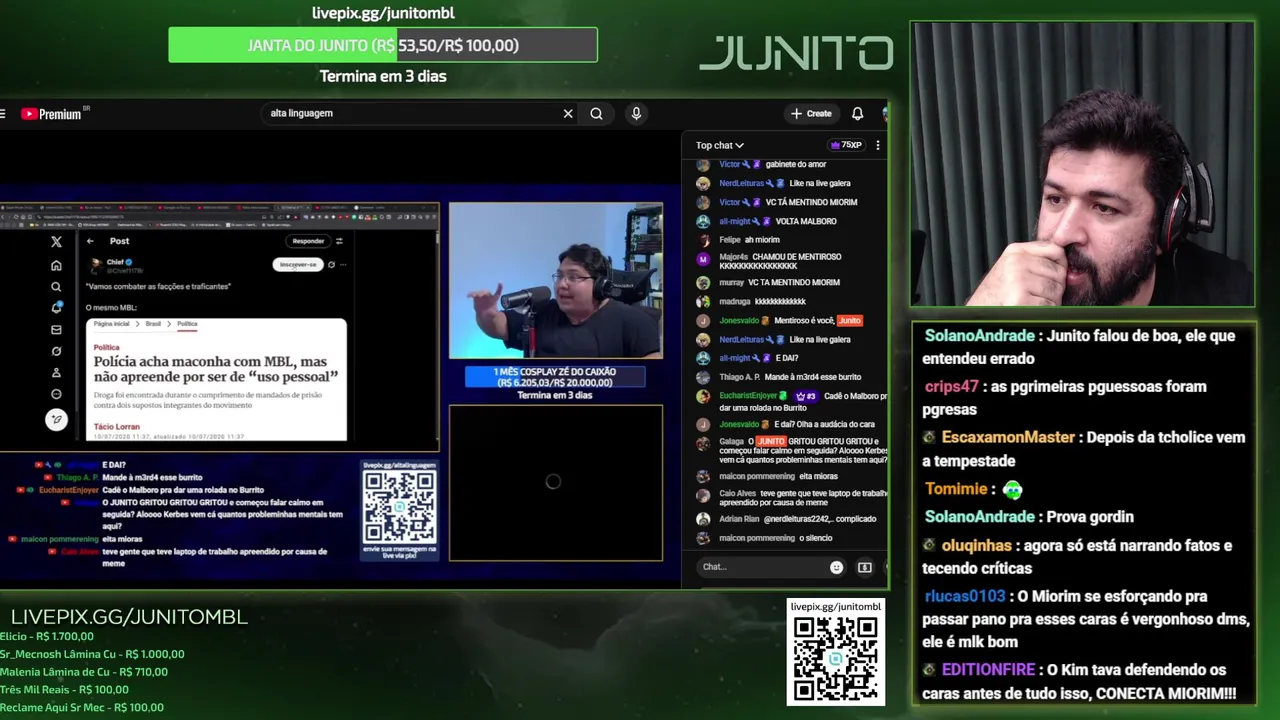Select the underlined 'Política' breadcrumb tab

coord(187,324)
